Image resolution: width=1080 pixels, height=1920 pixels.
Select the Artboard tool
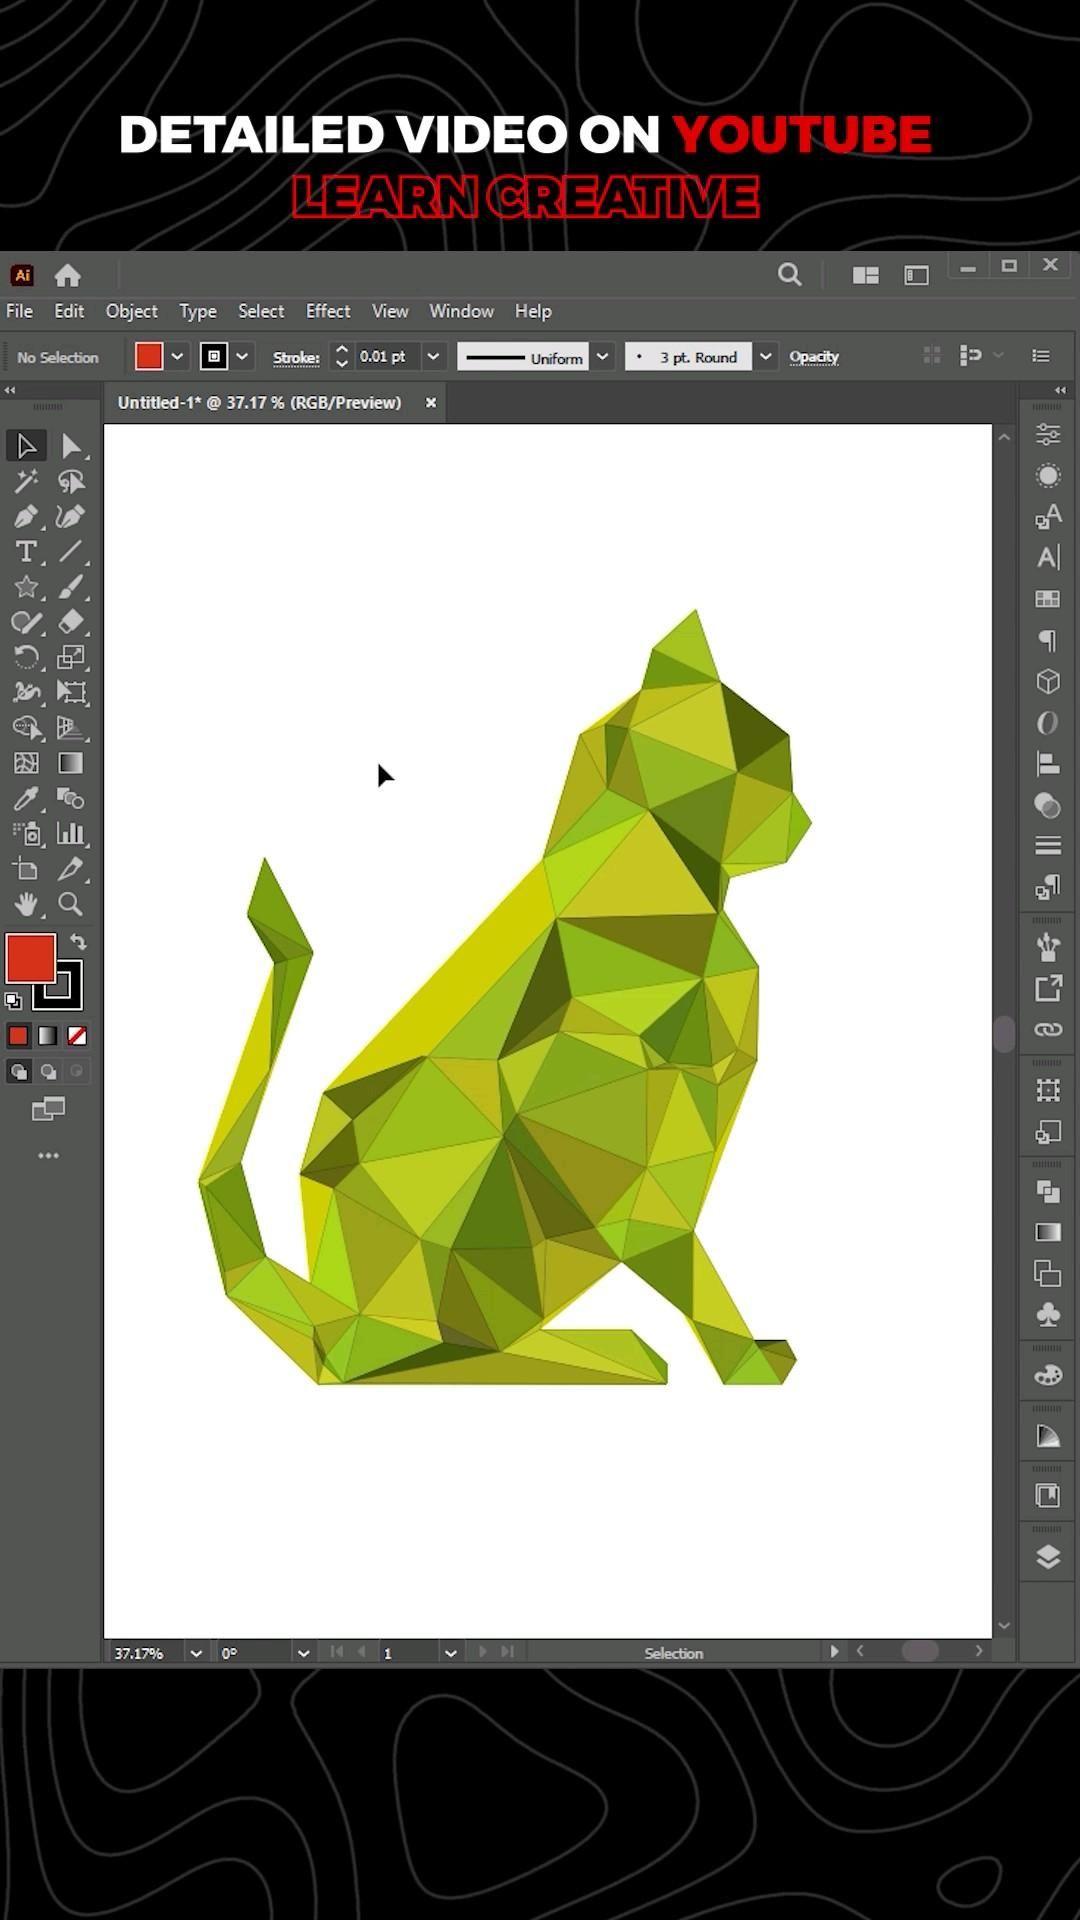tap(26, 869)
